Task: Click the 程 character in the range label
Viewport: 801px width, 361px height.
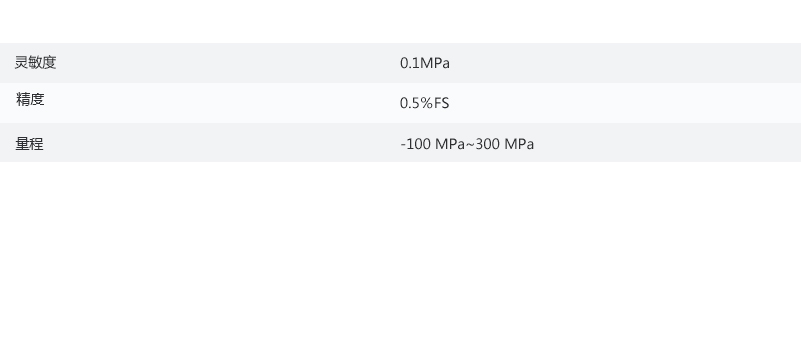Action: 37,144
